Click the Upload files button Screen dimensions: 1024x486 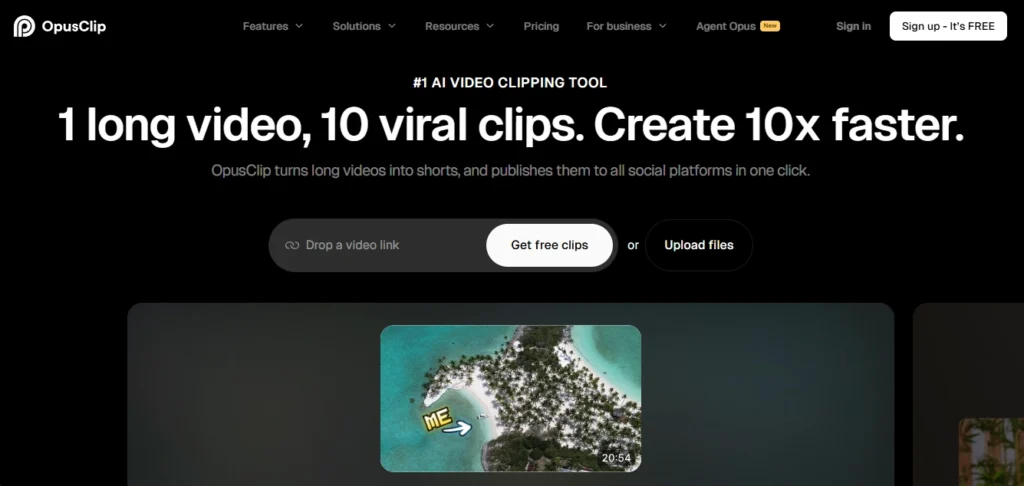(x=698, y=245)
